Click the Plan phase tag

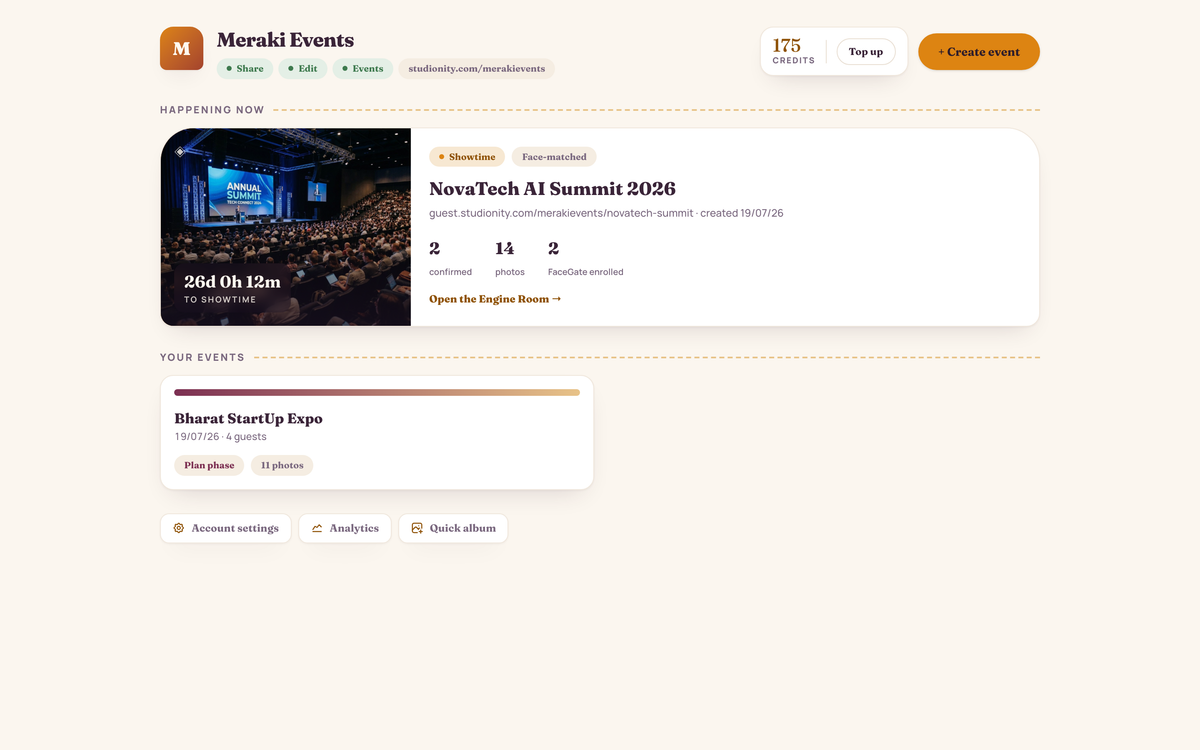[x=209, y=465]
